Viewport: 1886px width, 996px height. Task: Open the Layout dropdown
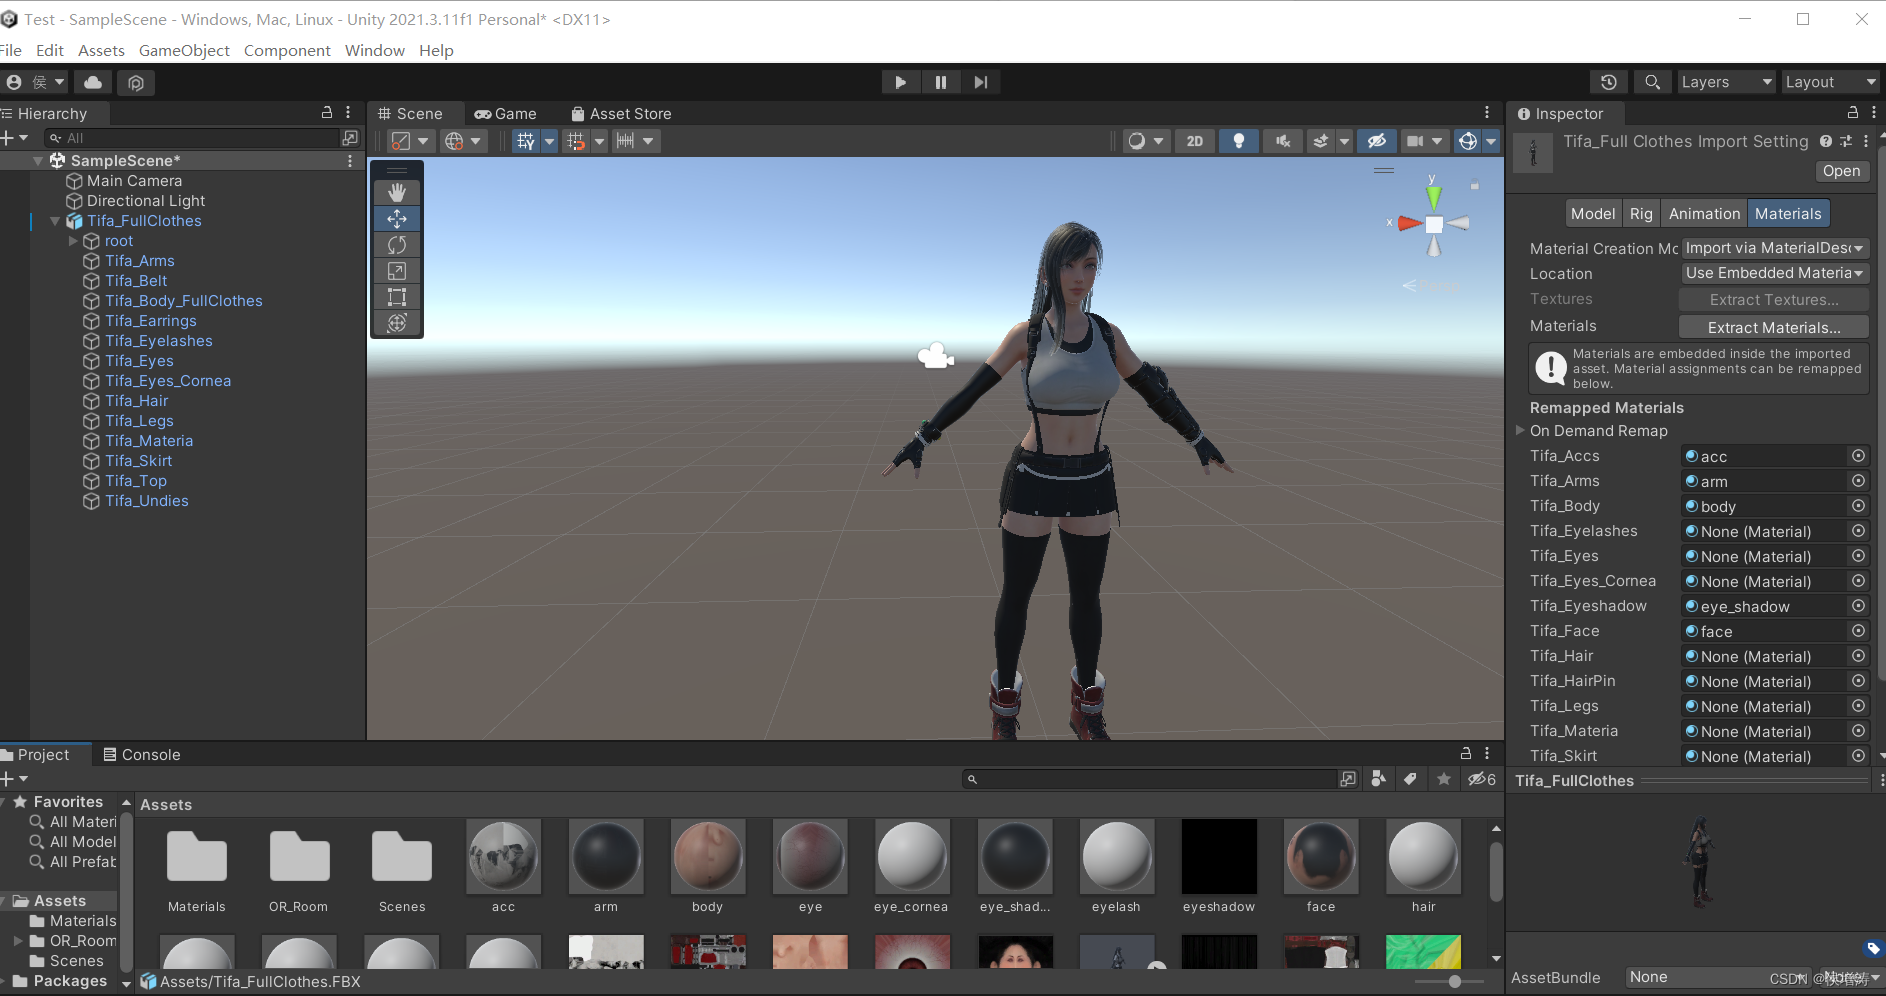point(1830,82)
